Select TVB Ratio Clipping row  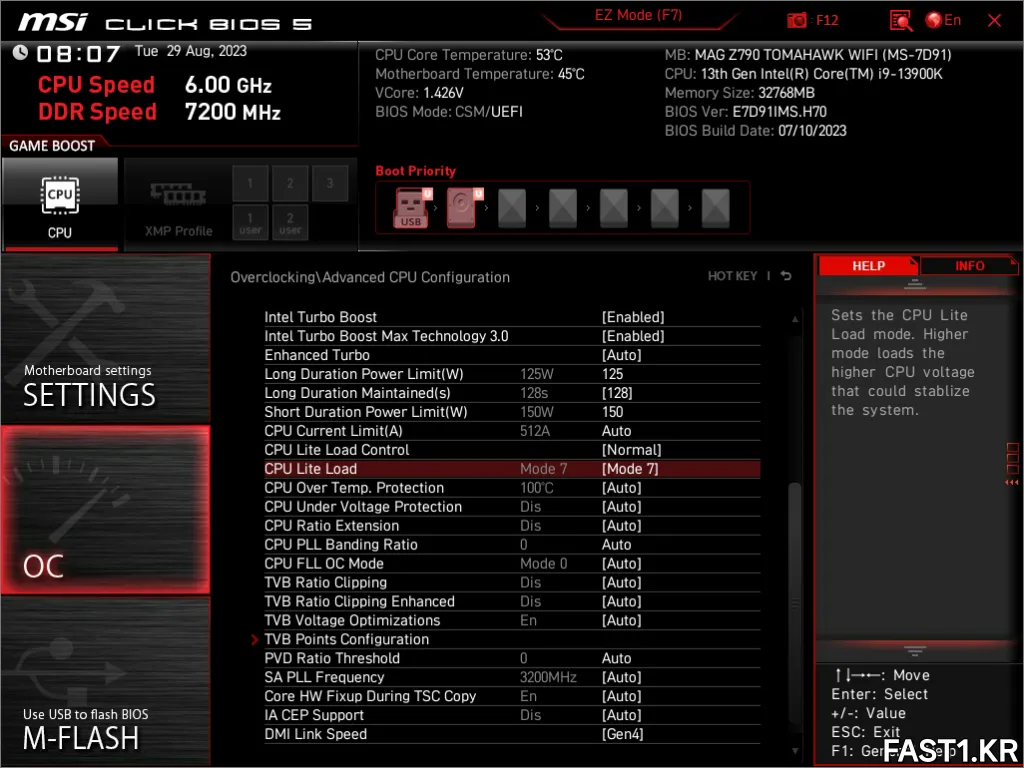[x=511, y=583]
